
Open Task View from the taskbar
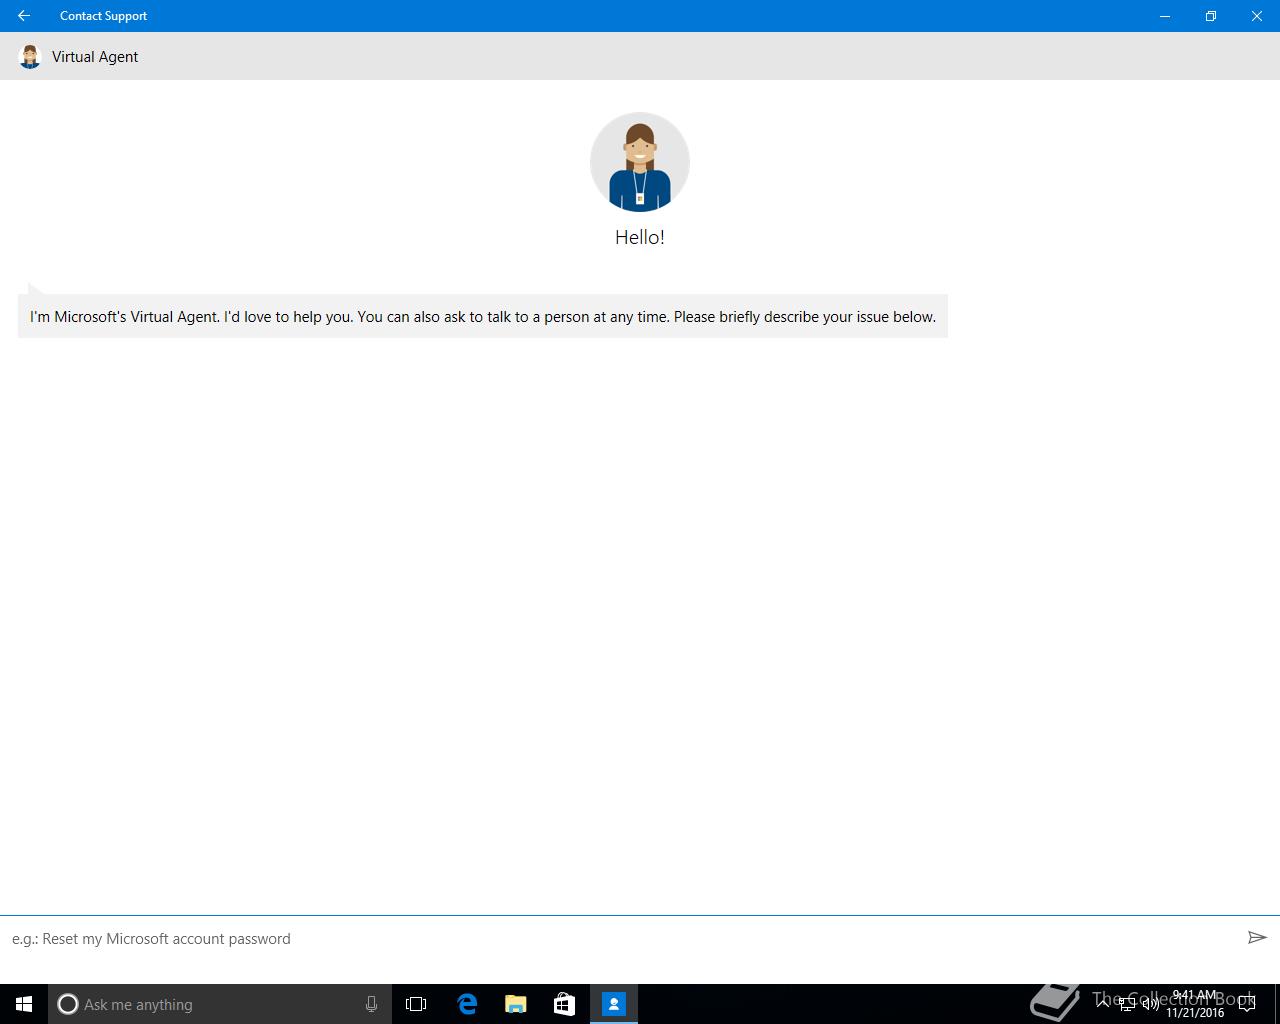tap(416, 1004)
